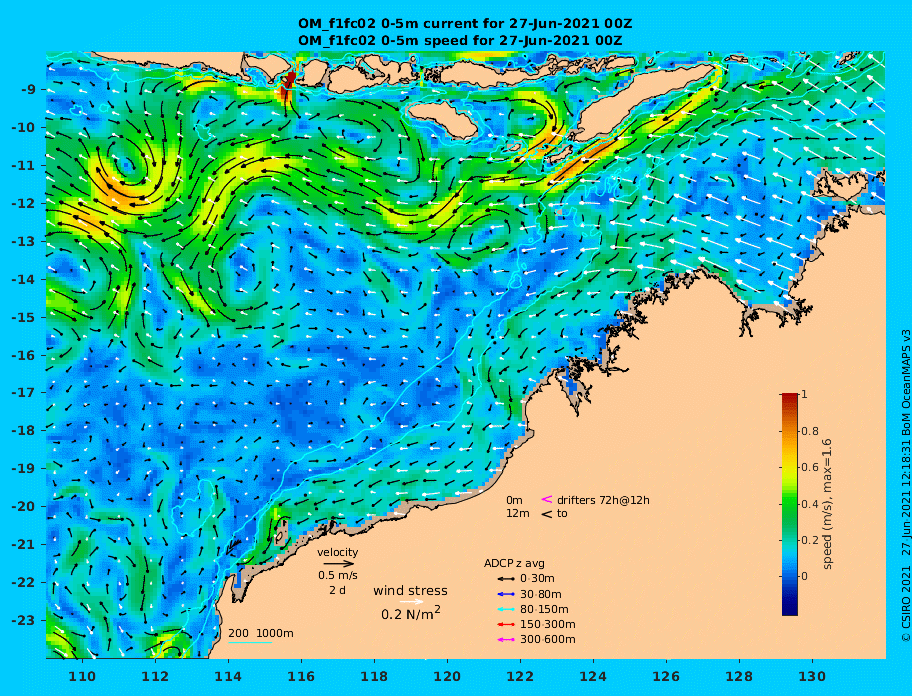Image resolution: width=912 pixels, height=696 pixels.
Task: Click the '2 d' legend text
Action: (337, 590)
